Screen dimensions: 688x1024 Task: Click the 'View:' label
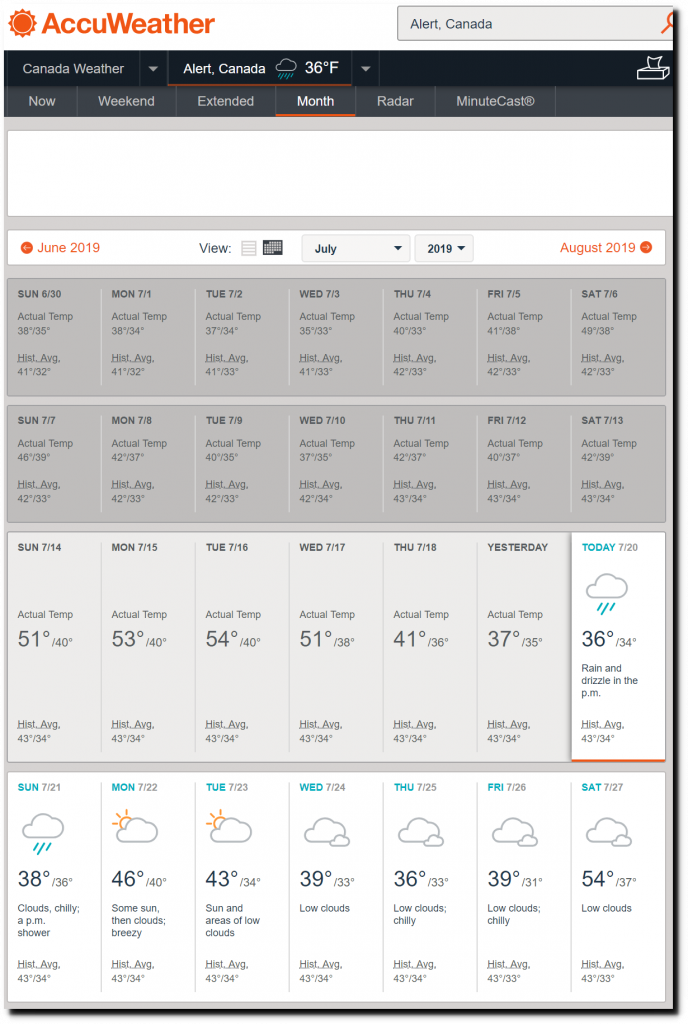(215, 248)
